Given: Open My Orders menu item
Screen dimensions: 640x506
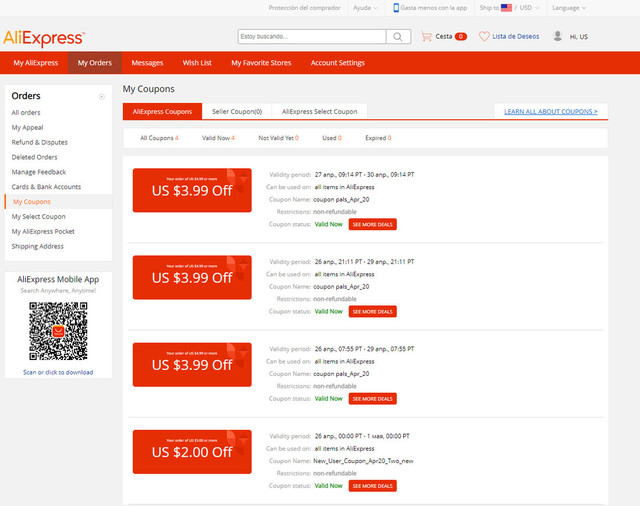Looking at the screenshot, I should coord(95,63).
